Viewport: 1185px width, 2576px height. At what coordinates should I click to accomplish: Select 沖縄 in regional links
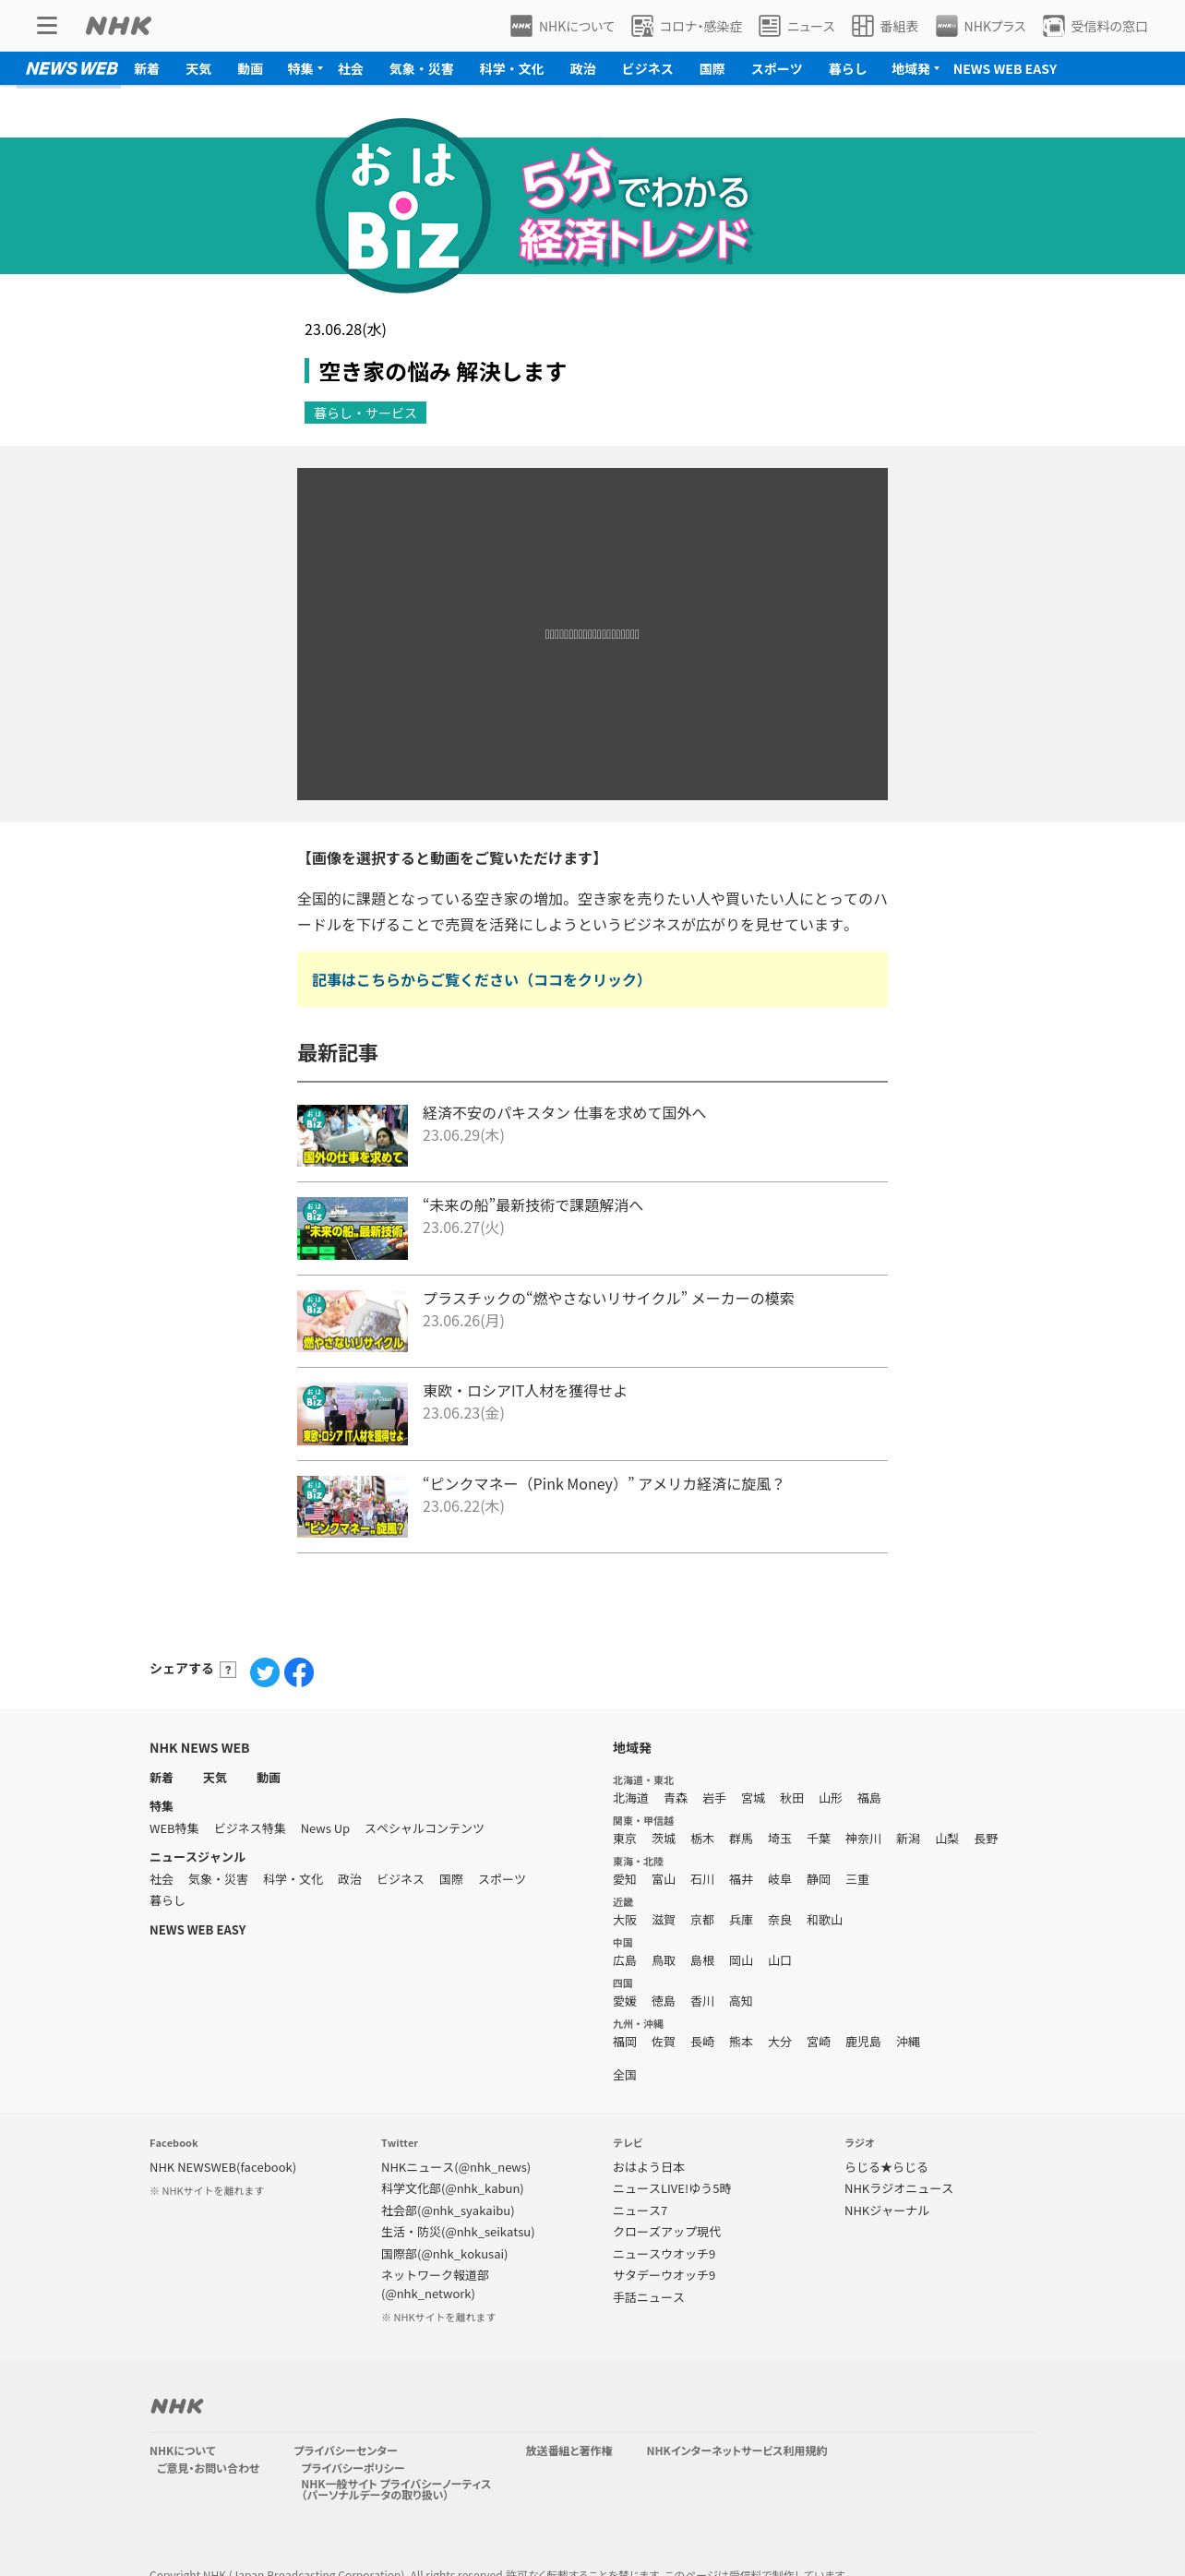[x=908, y=2042]
